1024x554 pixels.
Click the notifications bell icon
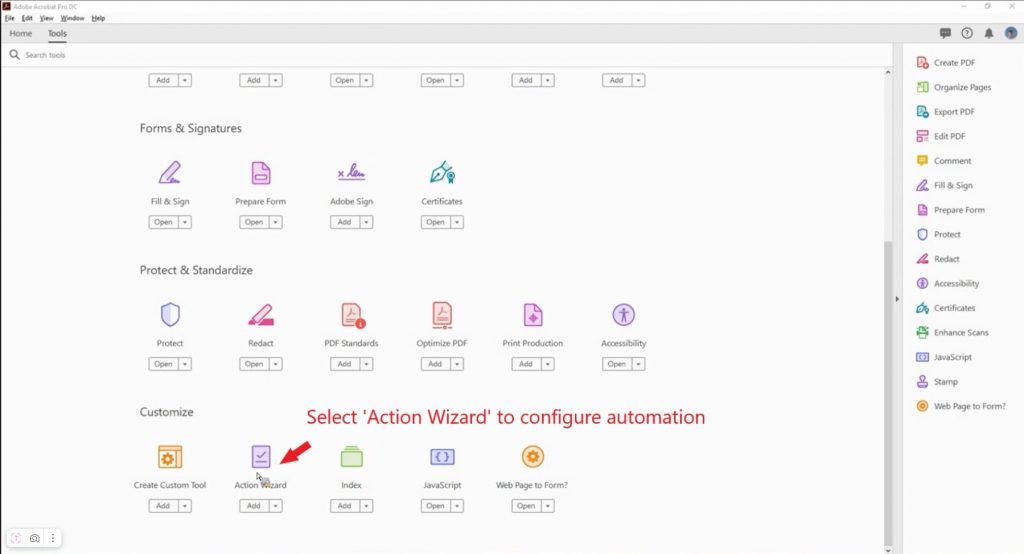point(989,33)
